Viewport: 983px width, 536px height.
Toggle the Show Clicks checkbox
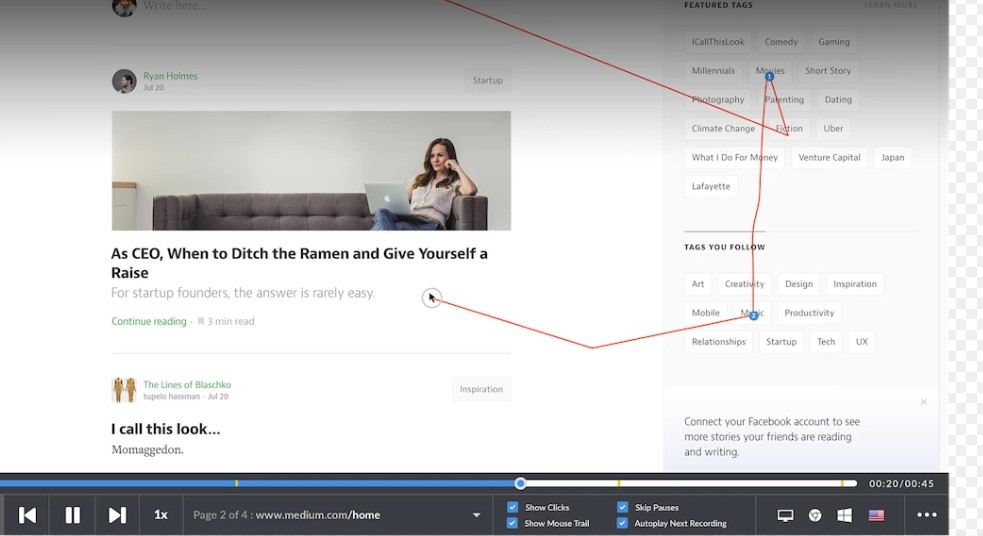(513, 507)
